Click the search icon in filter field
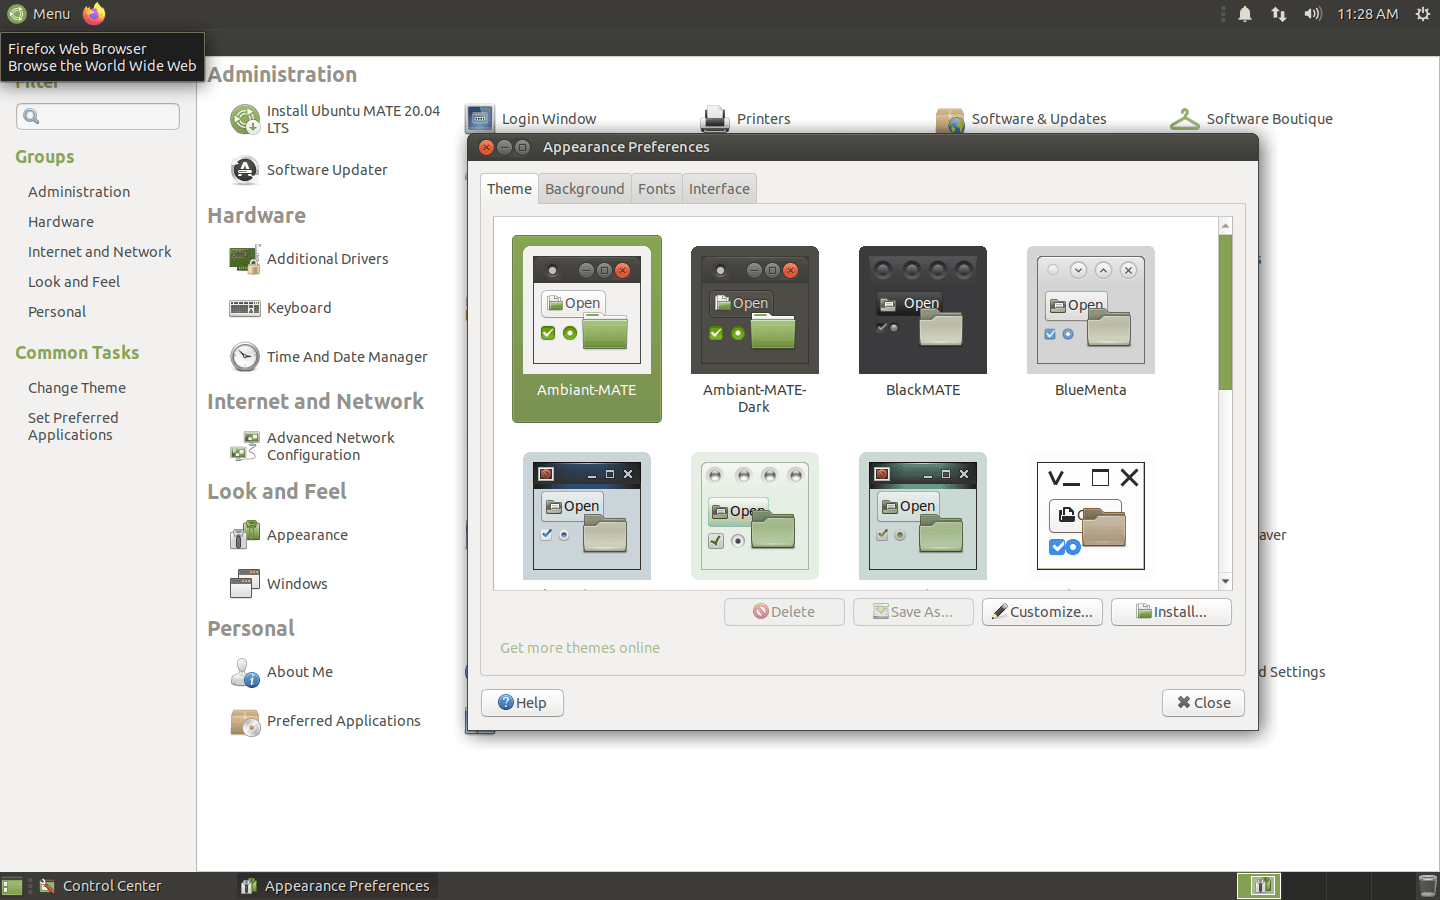The width and height of the screenshot is (1440, 900). 31,116
